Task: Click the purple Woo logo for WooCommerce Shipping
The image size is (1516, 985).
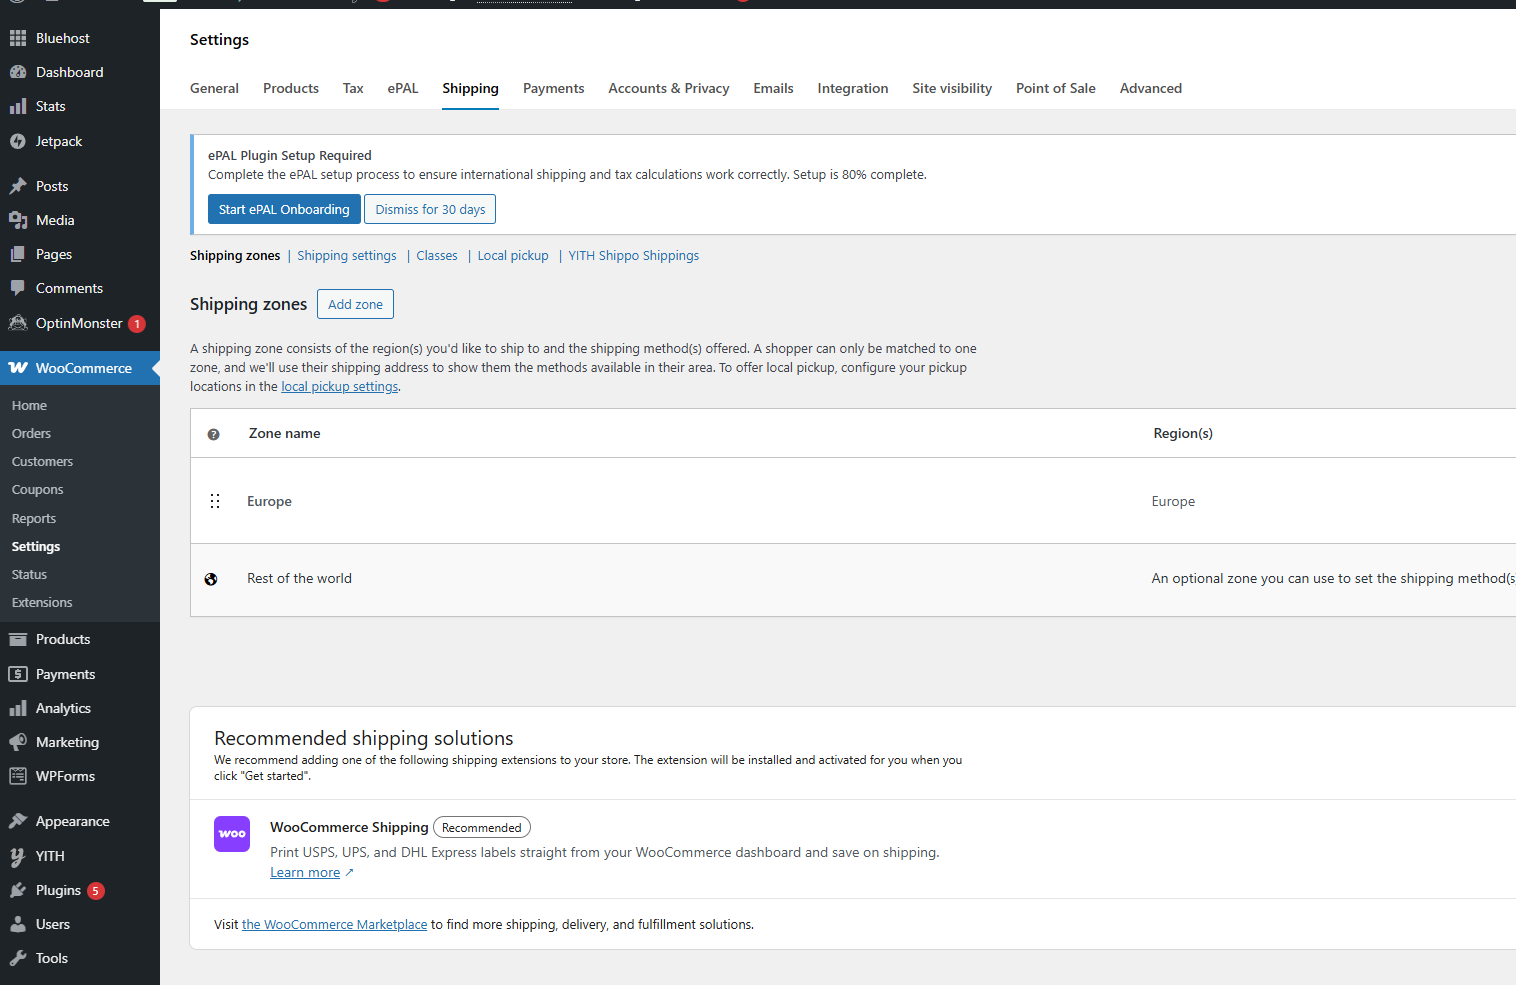Action: point(232,834)
